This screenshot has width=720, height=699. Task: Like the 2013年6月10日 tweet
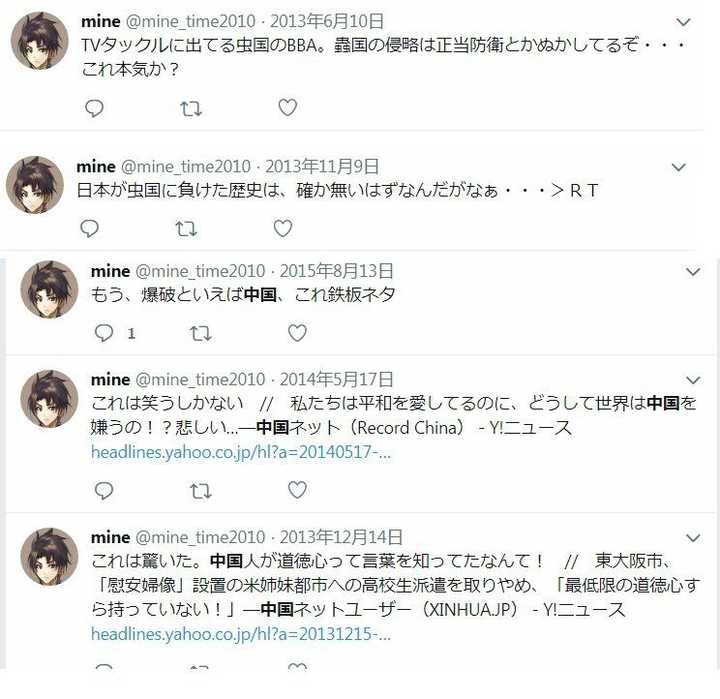coord(288,107)
